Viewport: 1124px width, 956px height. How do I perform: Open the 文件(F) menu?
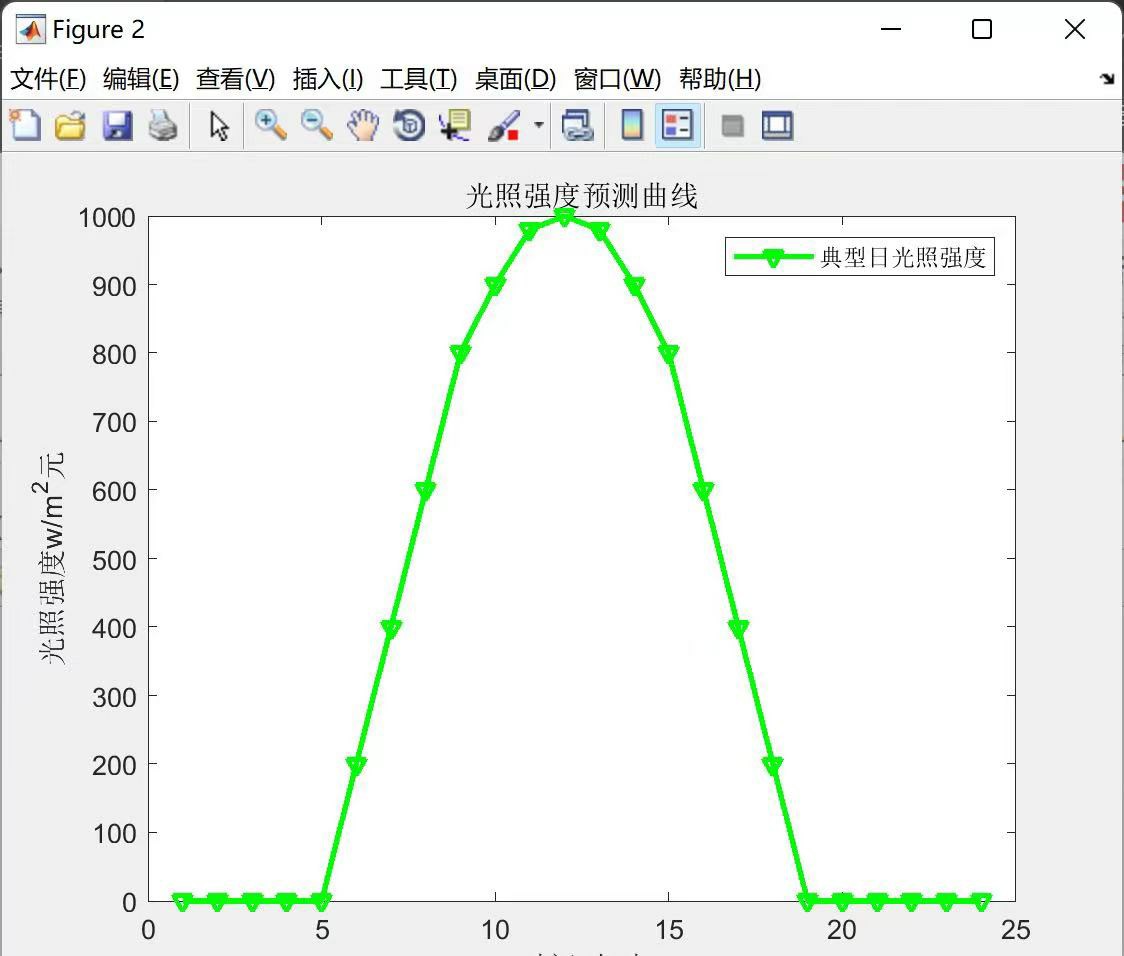pyautogui.click(x=48, y=79)
